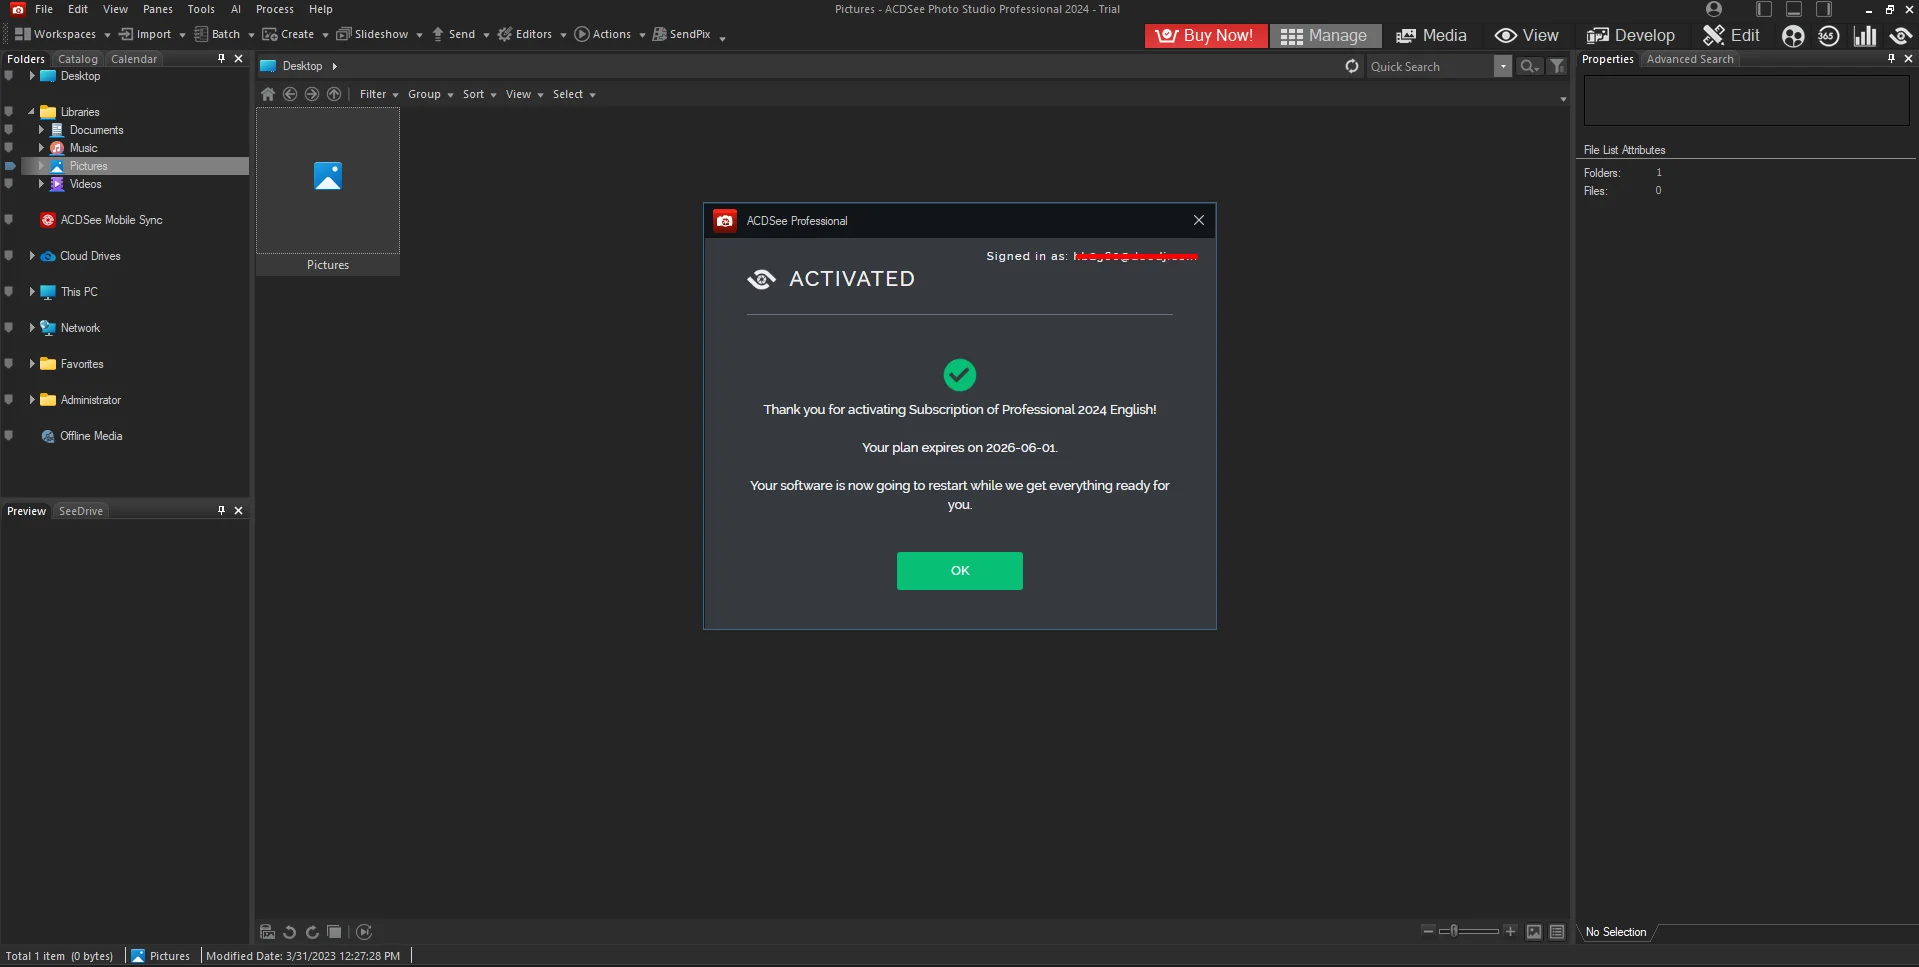Screen dimensions: 1919x967
Task: Open the Tools menu
Action: pyautogui.click(x=201, y=9)
